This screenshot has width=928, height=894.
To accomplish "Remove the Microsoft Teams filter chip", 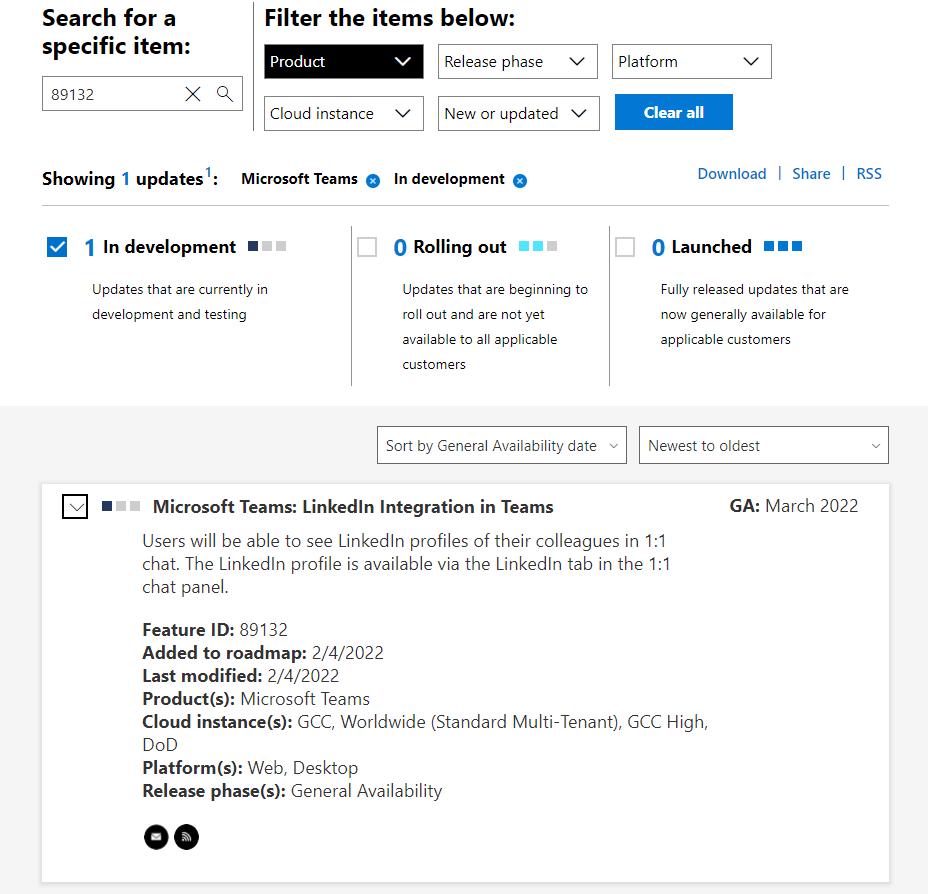I will pyautogui.click(x=373, y=181).
